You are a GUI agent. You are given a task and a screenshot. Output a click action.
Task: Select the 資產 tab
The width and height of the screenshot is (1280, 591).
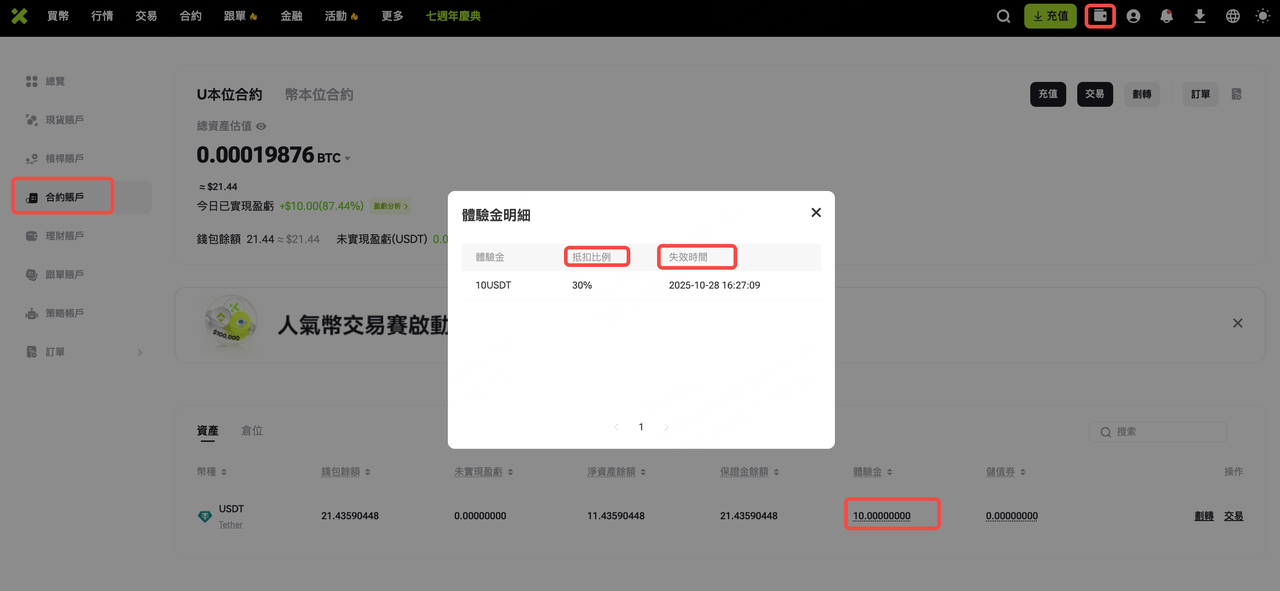207,430
